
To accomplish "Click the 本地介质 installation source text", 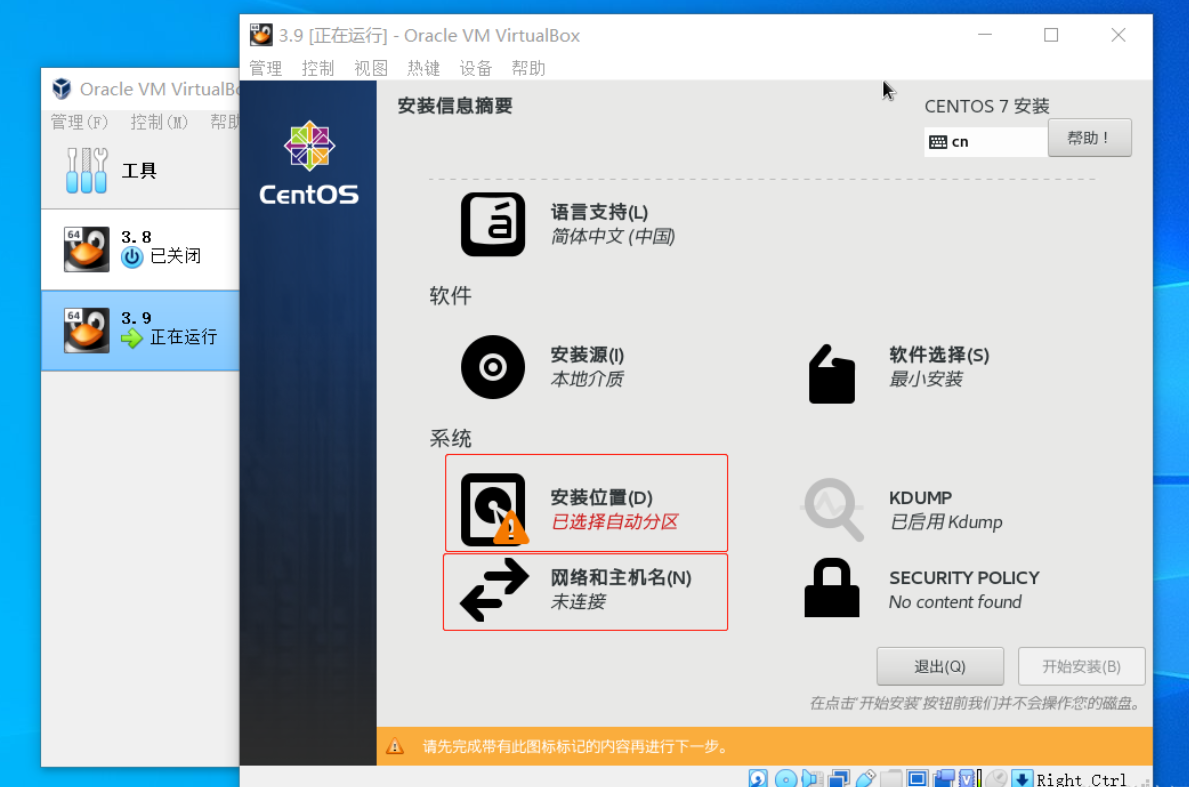I will coord(587,379).
